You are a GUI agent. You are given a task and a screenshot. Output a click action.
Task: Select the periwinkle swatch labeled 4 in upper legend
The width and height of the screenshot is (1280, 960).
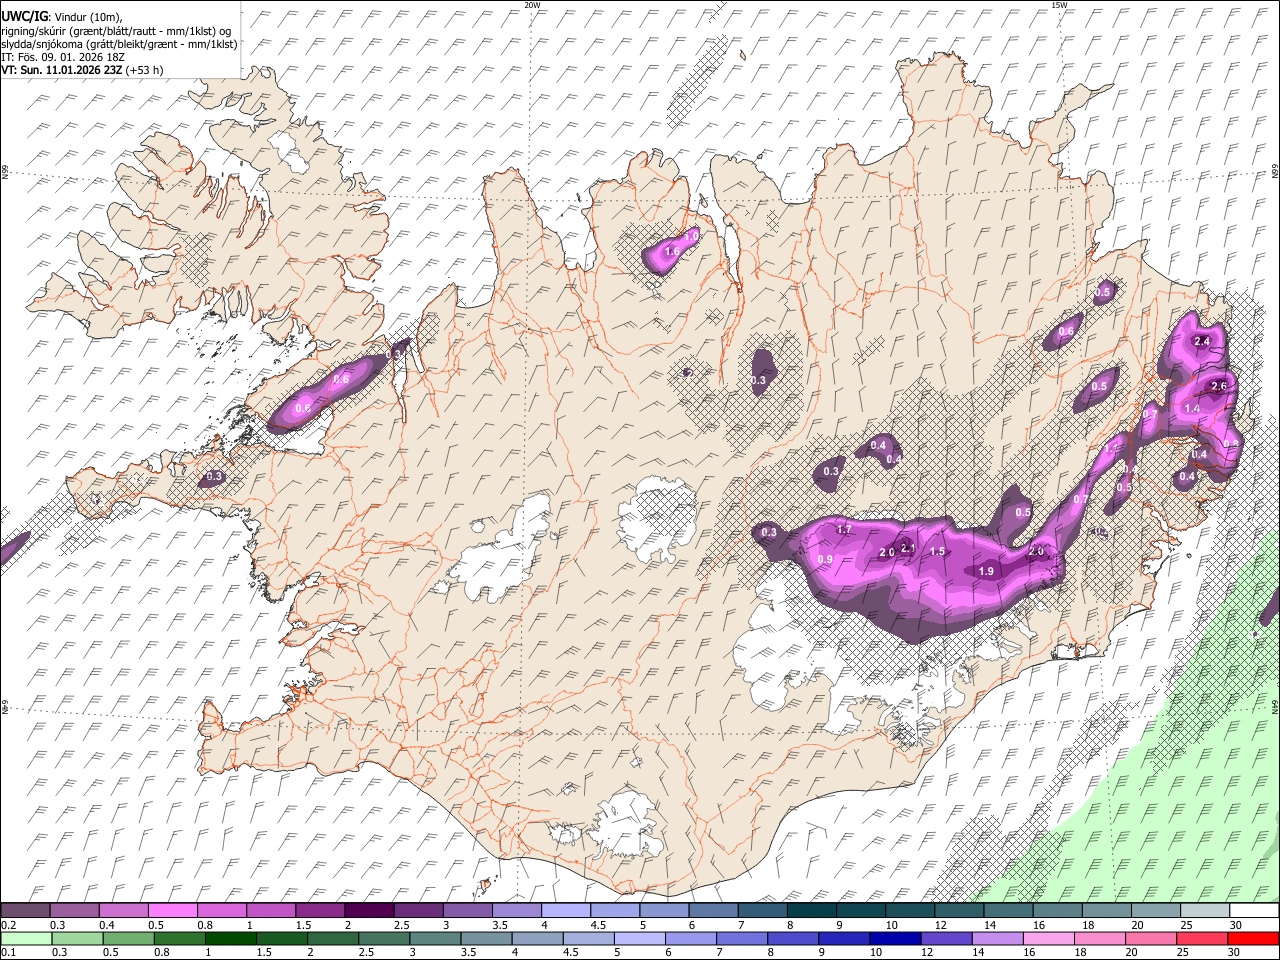pyautogui.click(x=565, y=911)
